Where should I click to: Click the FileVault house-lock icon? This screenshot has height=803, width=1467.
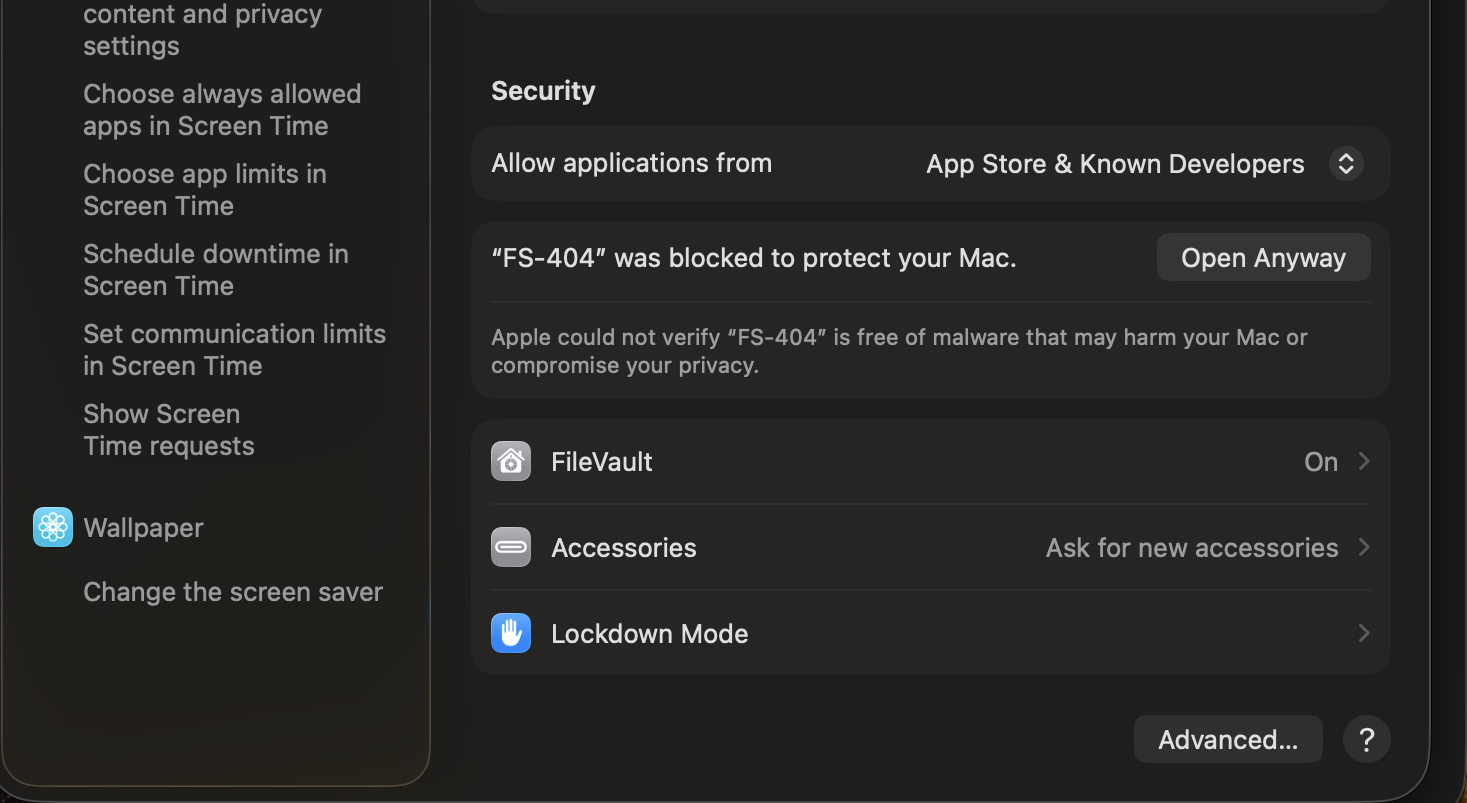[x=511, y=461]
